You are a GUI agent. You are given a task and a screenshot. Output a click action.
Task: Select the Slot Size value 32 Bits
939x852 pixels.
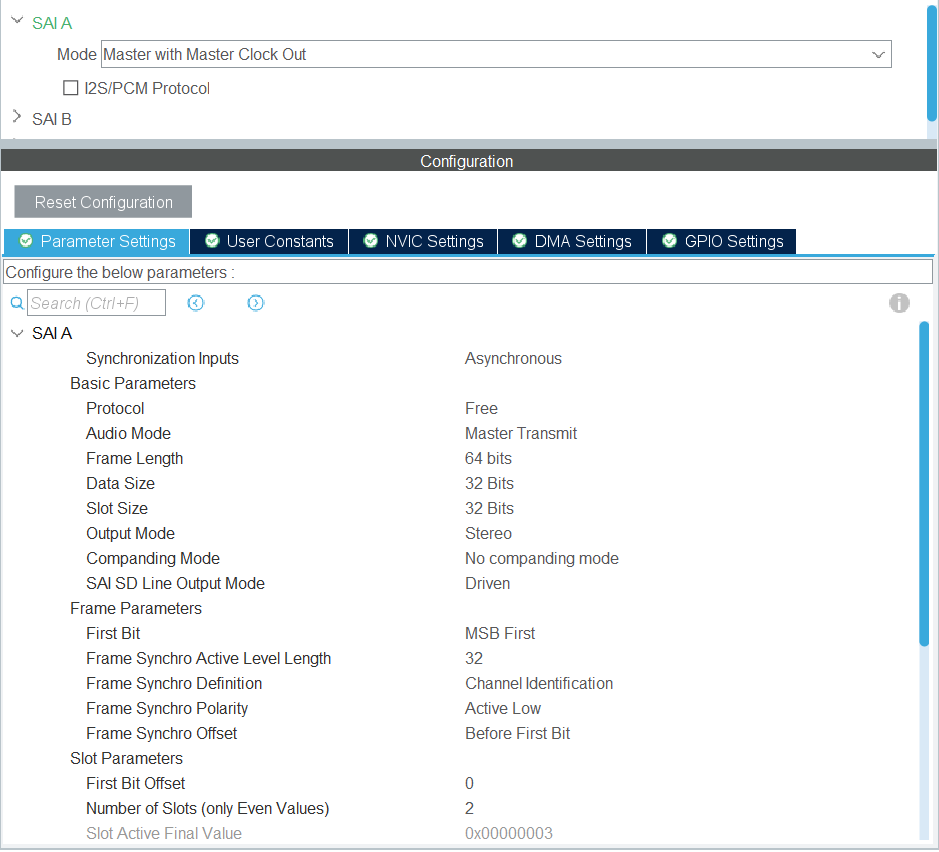[489, 508]
